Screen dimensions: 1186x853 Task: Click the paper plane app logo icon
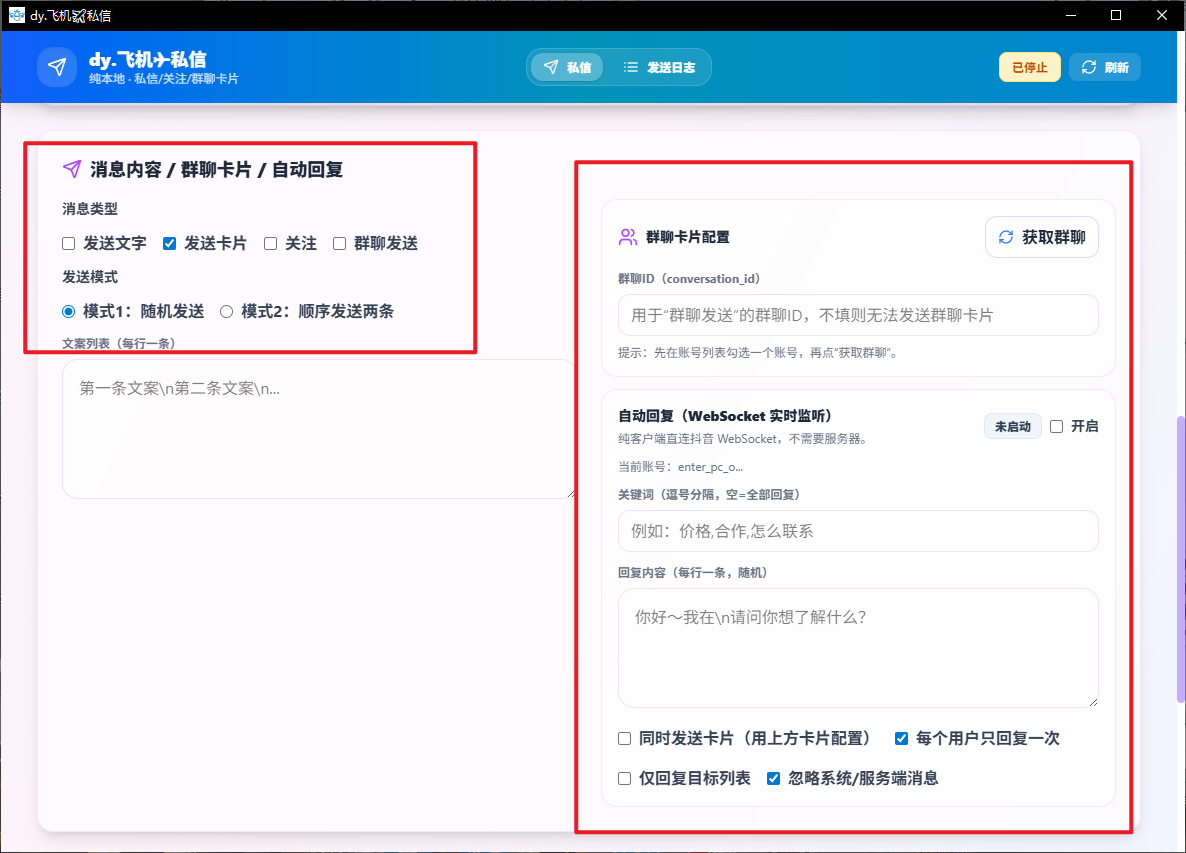57,67
